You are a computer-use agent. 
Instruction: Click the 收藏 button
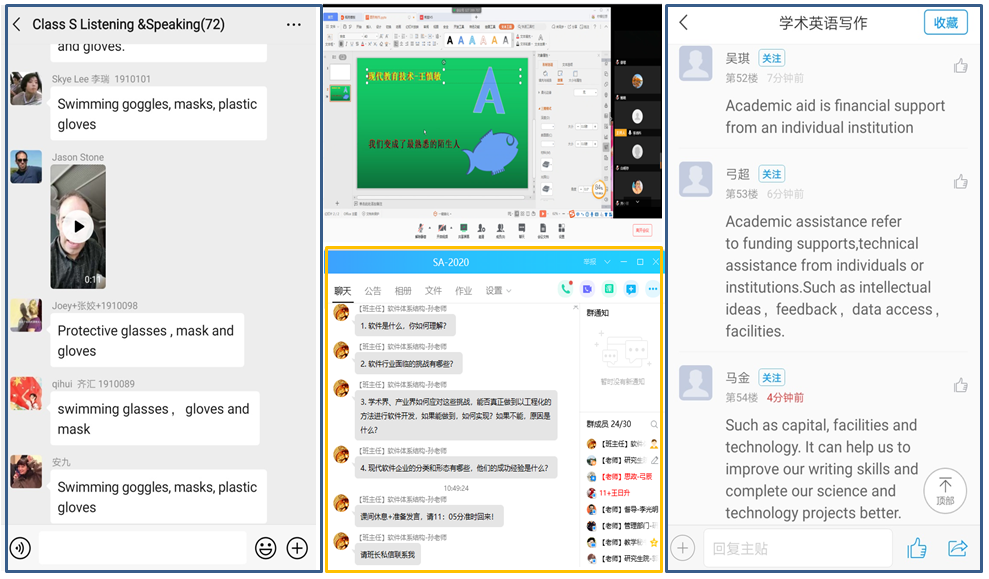(945, 22)
